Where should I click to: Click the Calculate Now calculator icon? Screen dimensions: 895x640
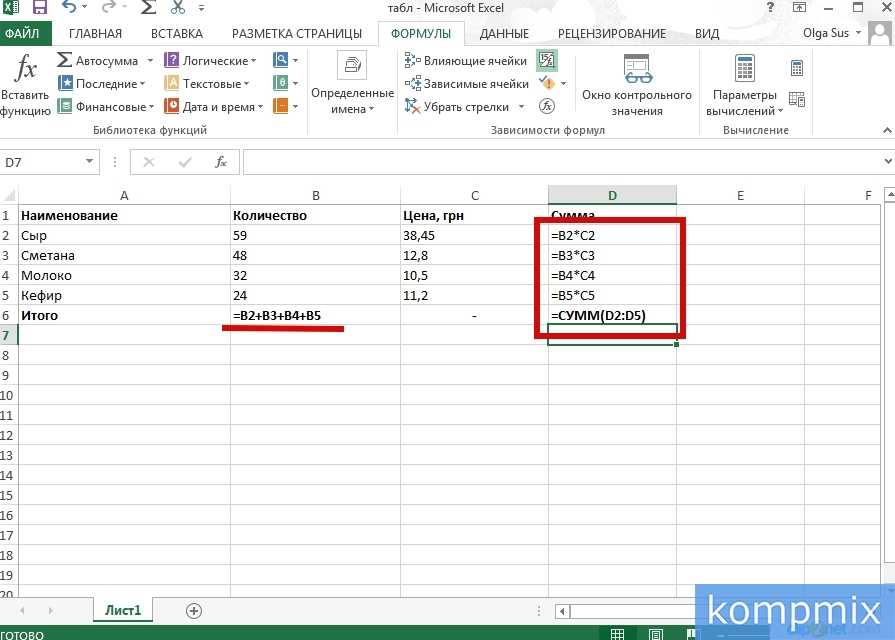point(797,69)
